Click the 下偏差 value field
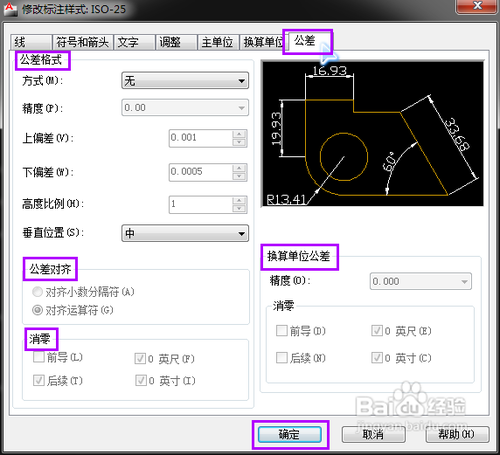The width and height of the screenshot is (500, 455). (x=200, y=172)
